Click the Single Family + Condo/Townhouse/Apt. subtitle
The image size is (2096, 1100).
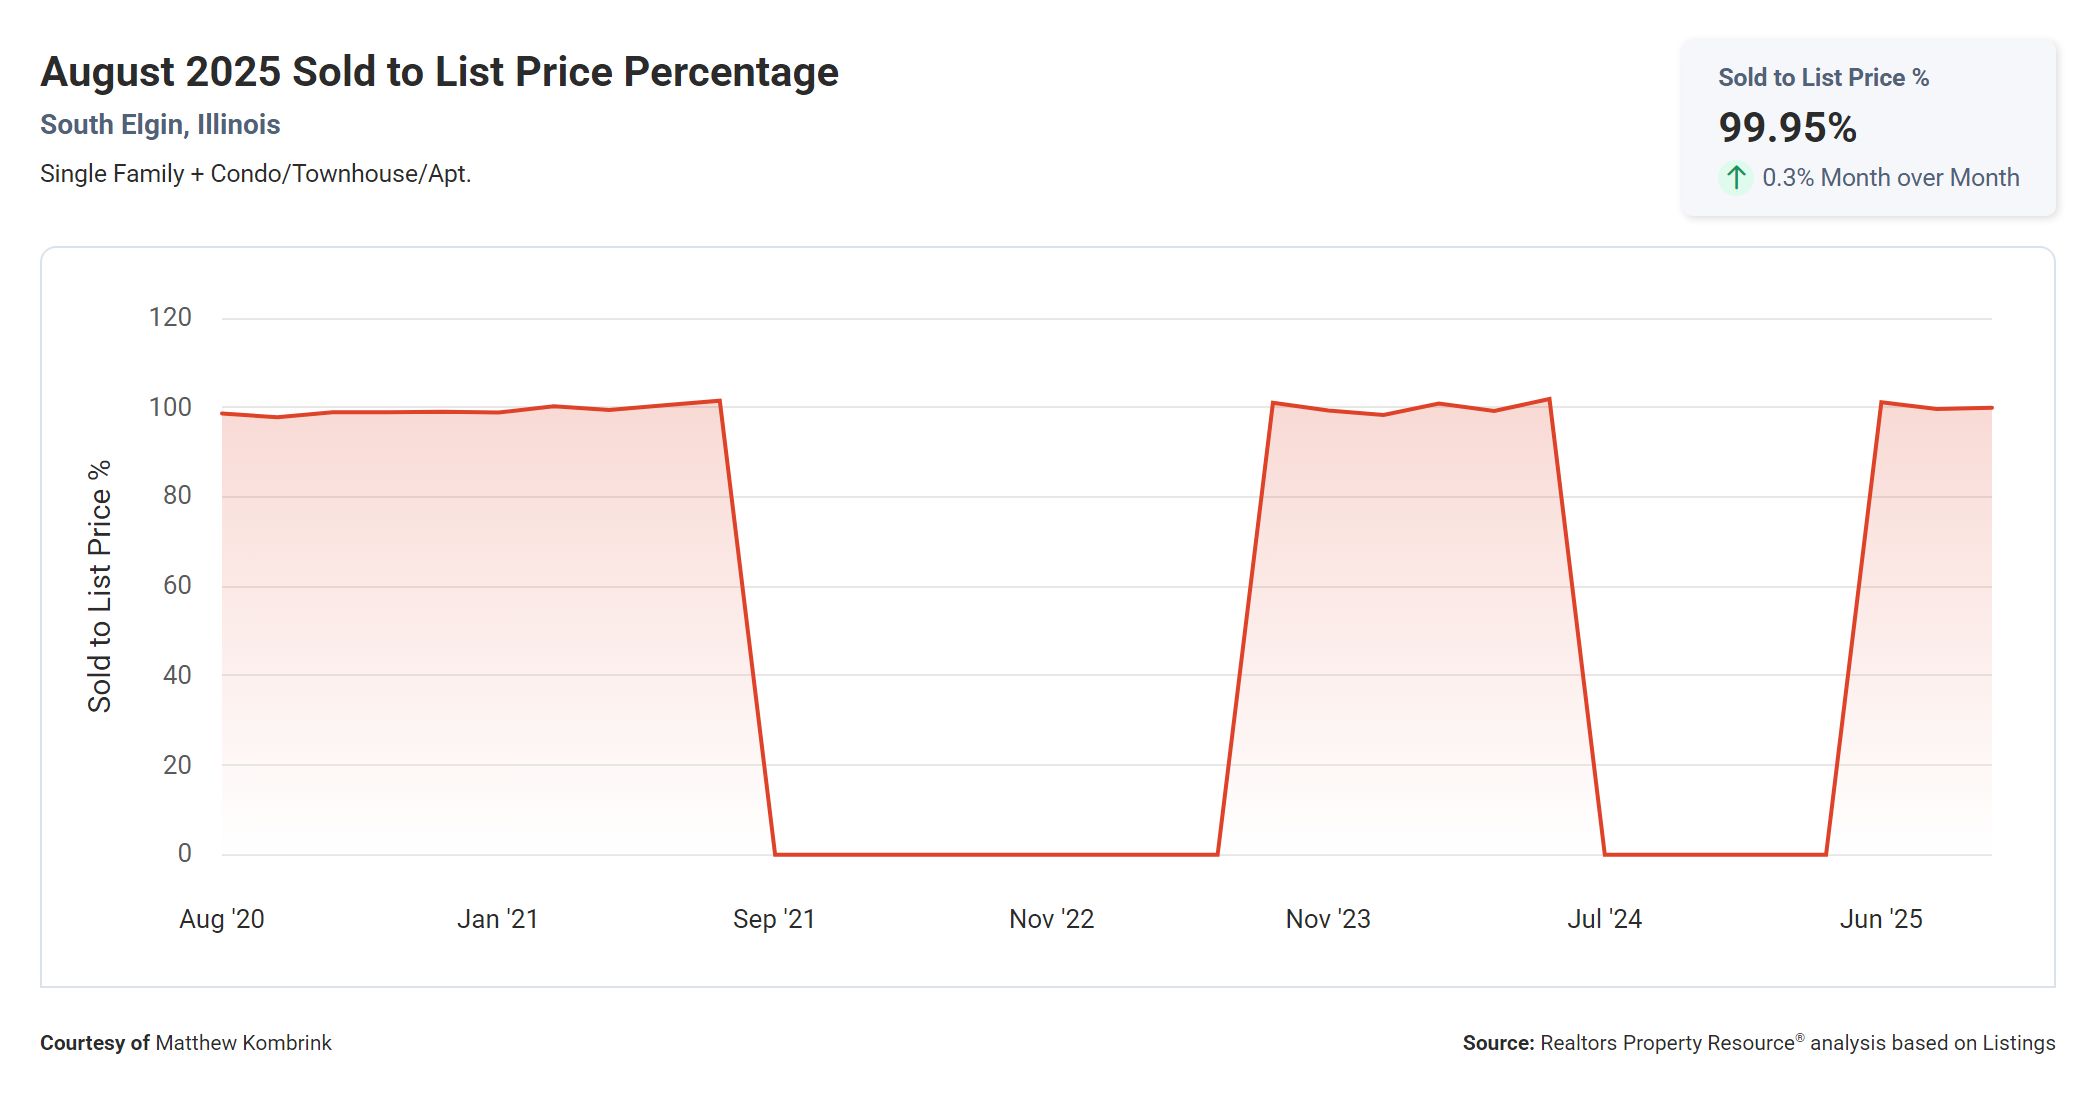(255, 174)
